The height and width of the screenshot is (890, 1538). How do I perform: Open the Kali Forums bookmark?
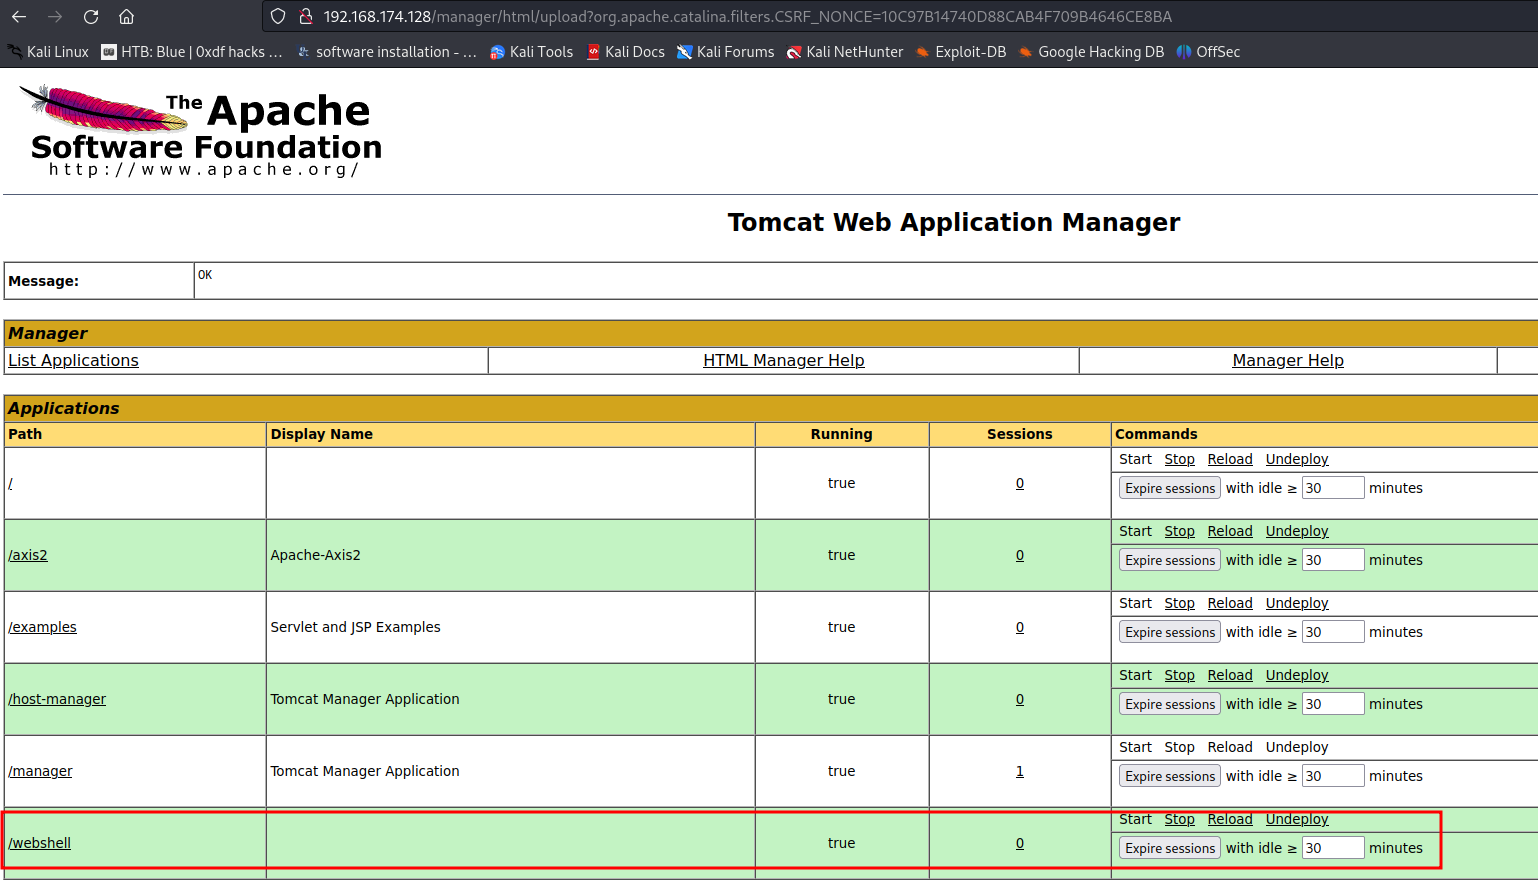tap(725, 52)
